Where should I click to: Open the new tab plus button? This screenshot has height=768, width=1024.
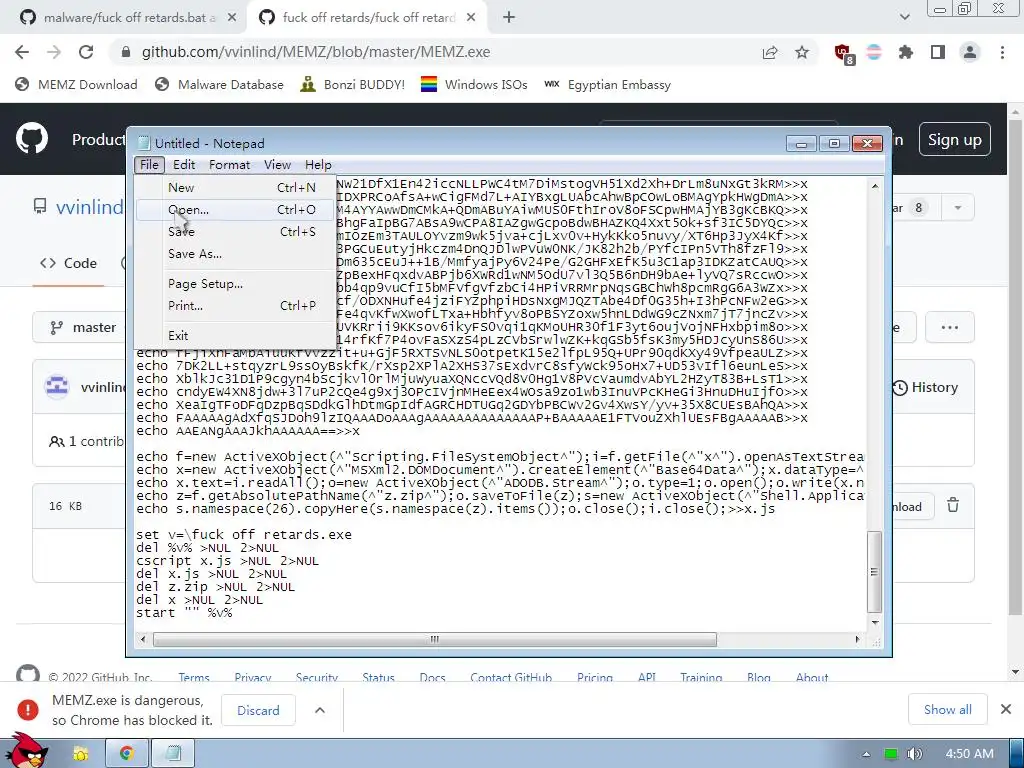point(509,18)
